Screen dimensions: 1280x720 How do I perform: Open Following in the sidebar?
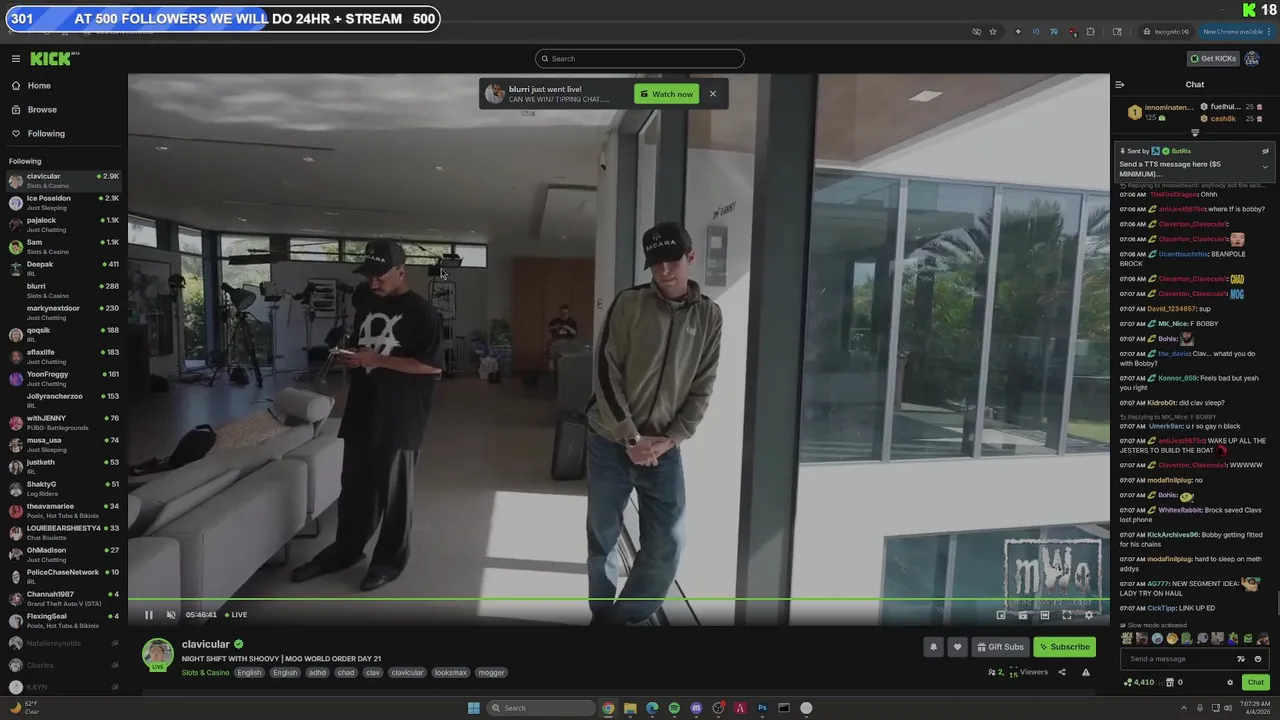point(46,134)
